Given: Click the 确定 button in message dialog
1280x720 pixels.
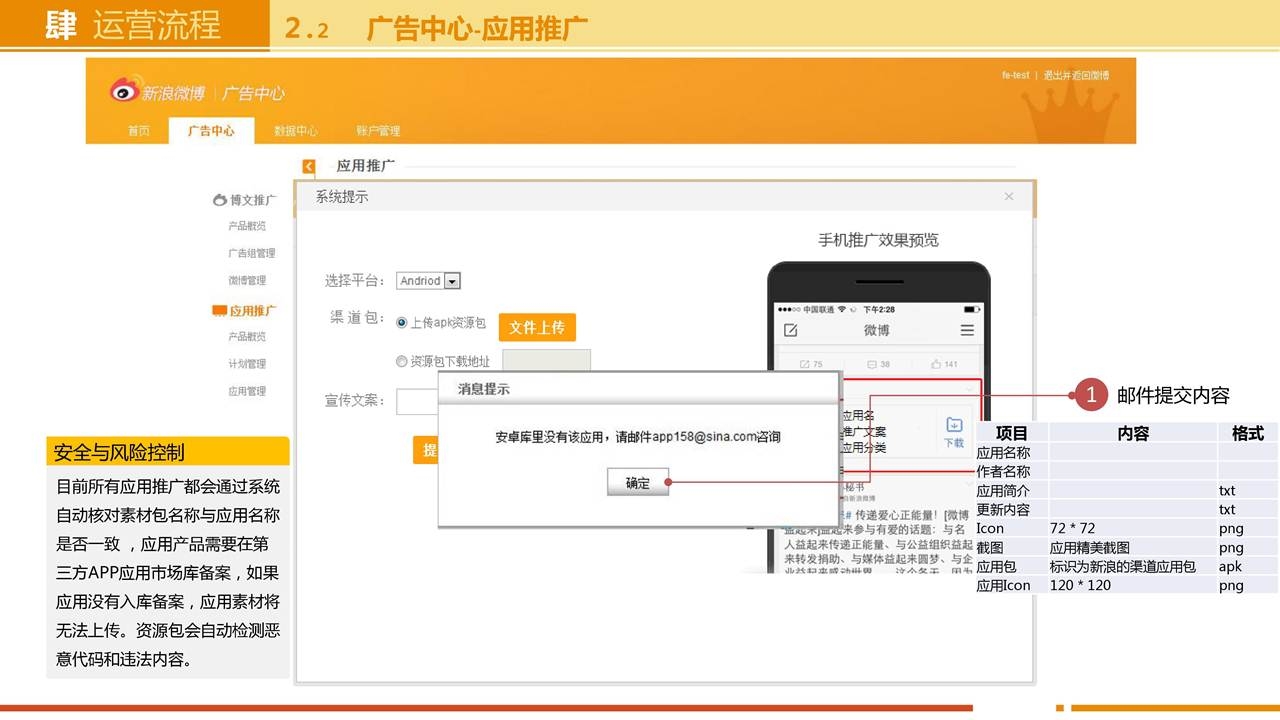Looking at the screenshot, I should pyautogui.click(x=637, y=483).
